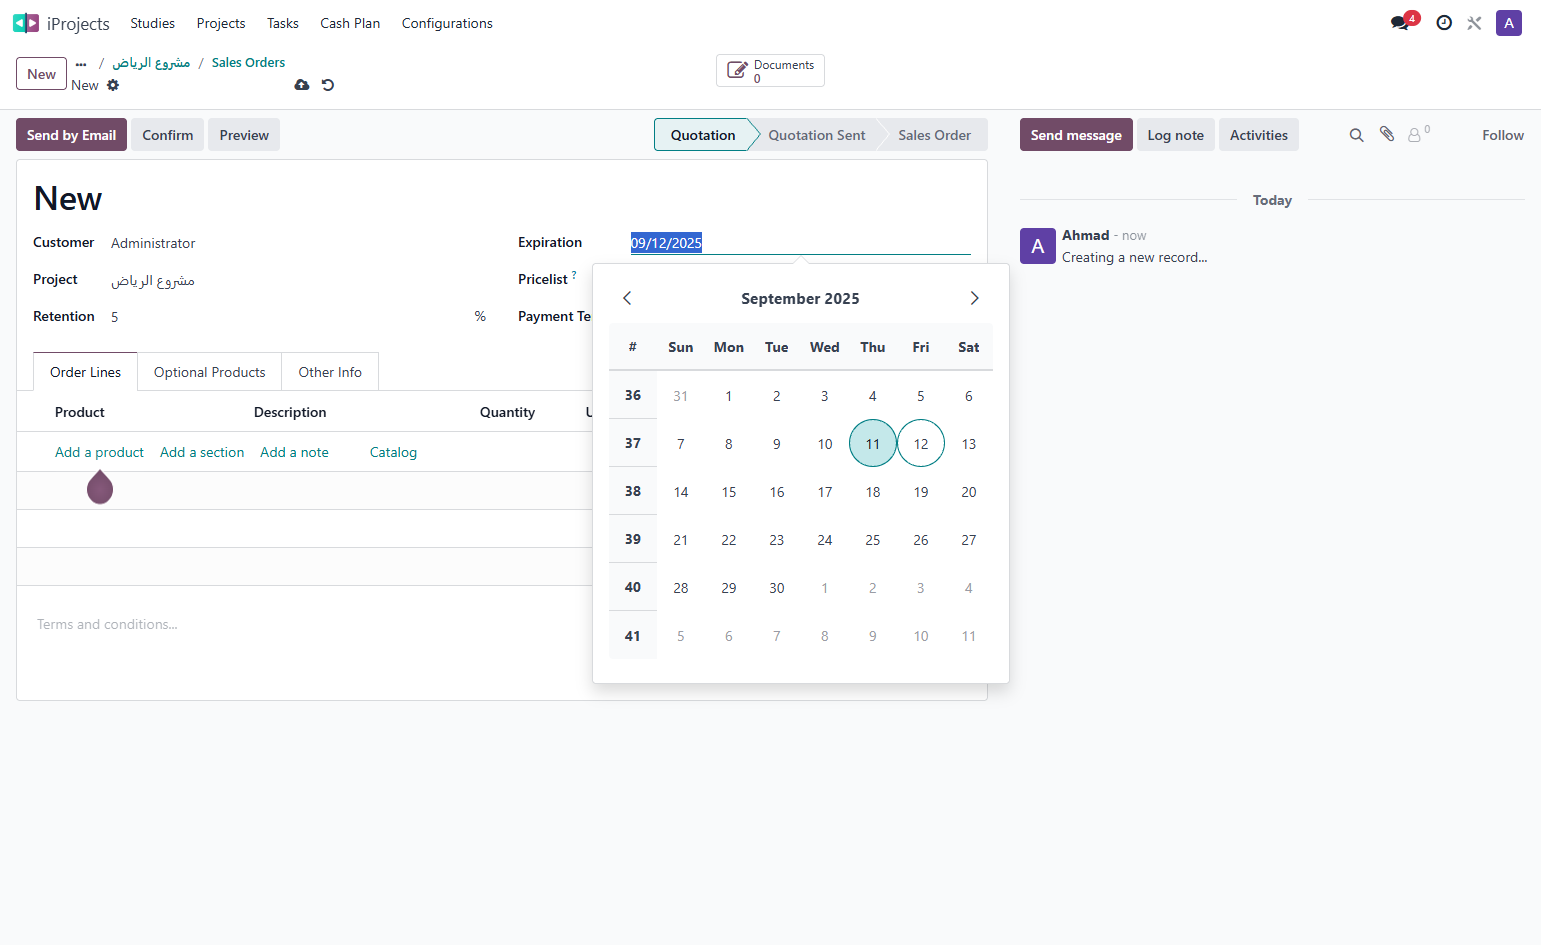Click the gear icon next to New
This screenshot has height=945, width=1541.
tap(113, 85)
